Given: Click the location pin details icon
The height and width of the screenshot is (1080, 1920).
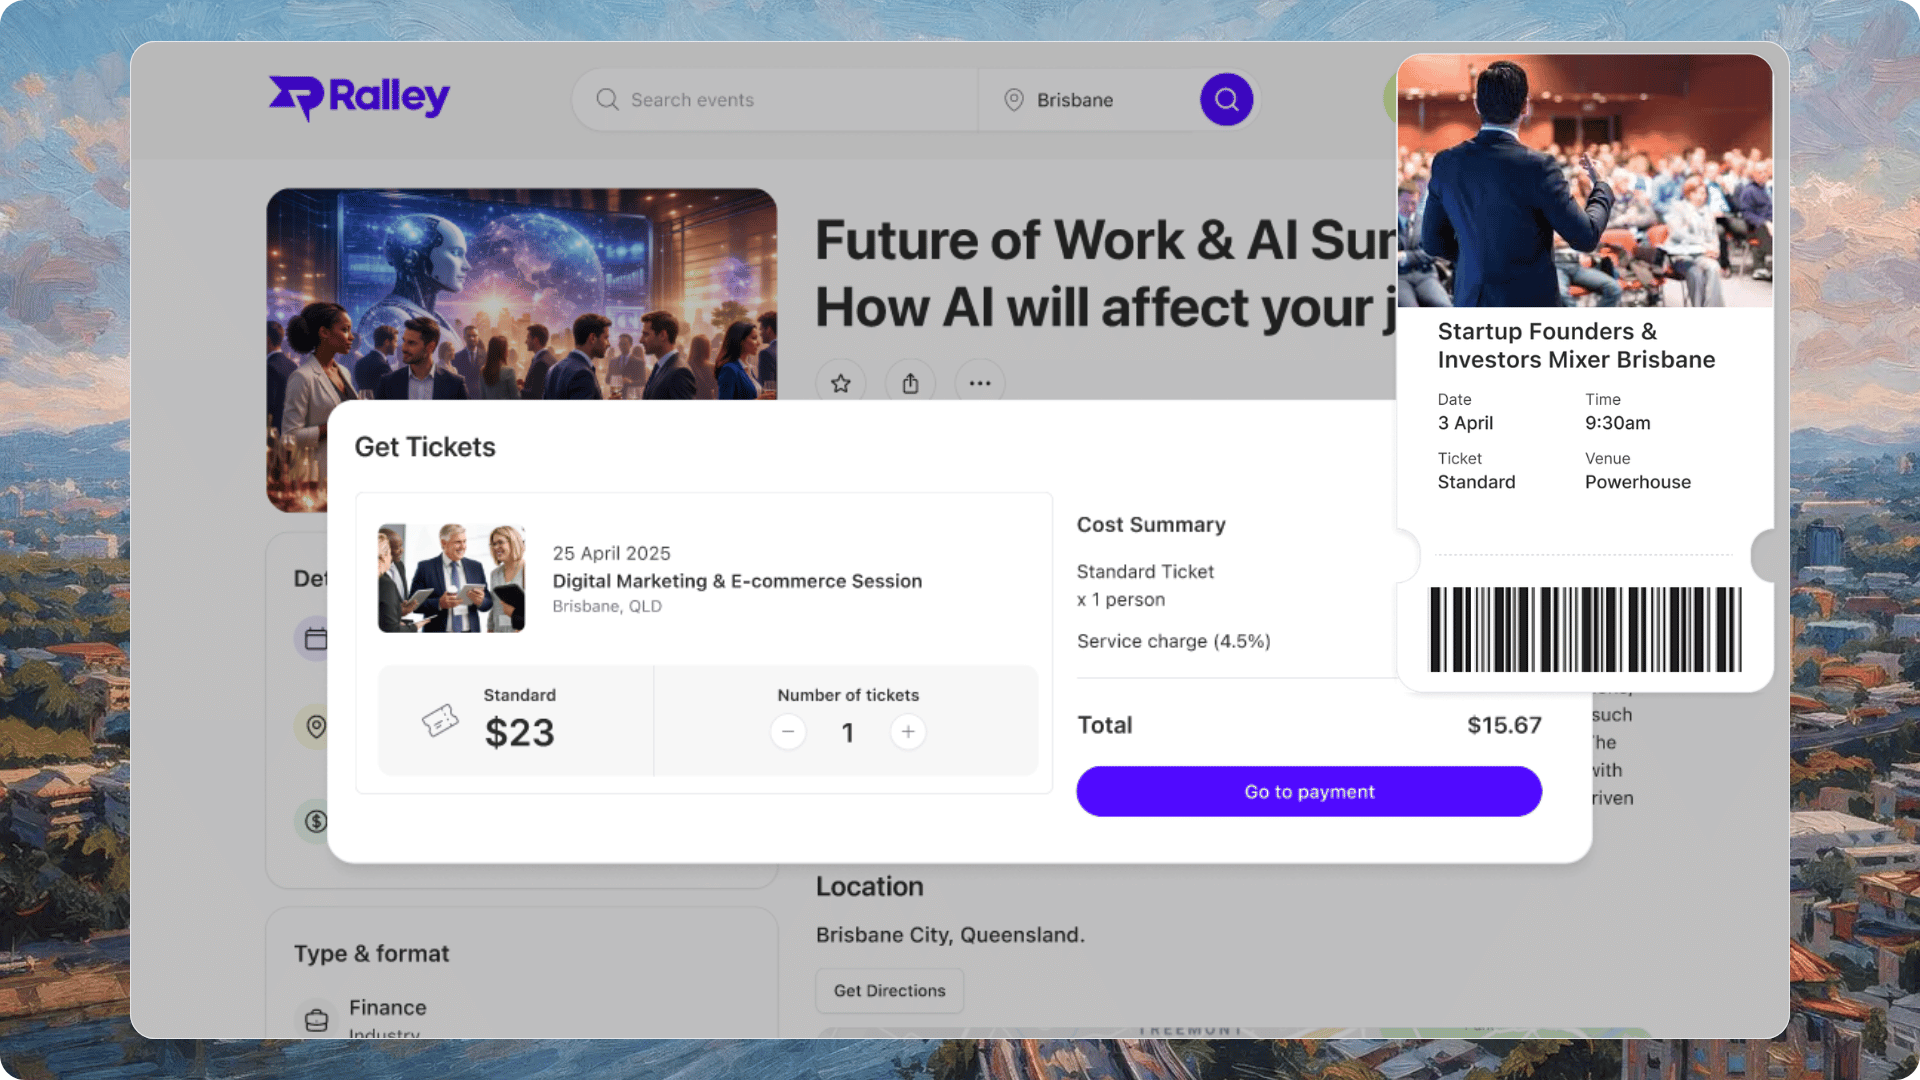Looking at the screenshot, I should (x=315, y=726).
